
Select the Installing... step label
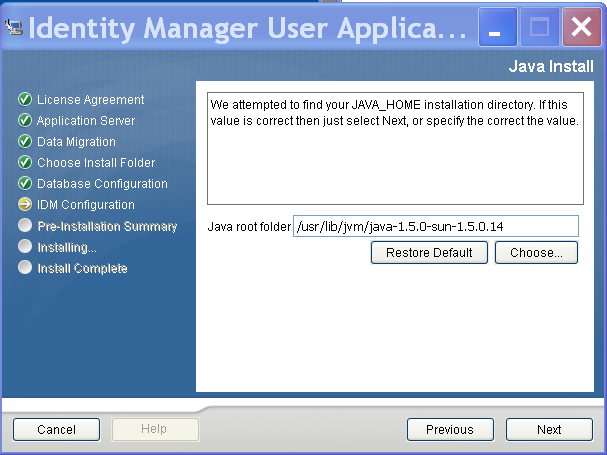pyautogui.click(x=67, y=247)
